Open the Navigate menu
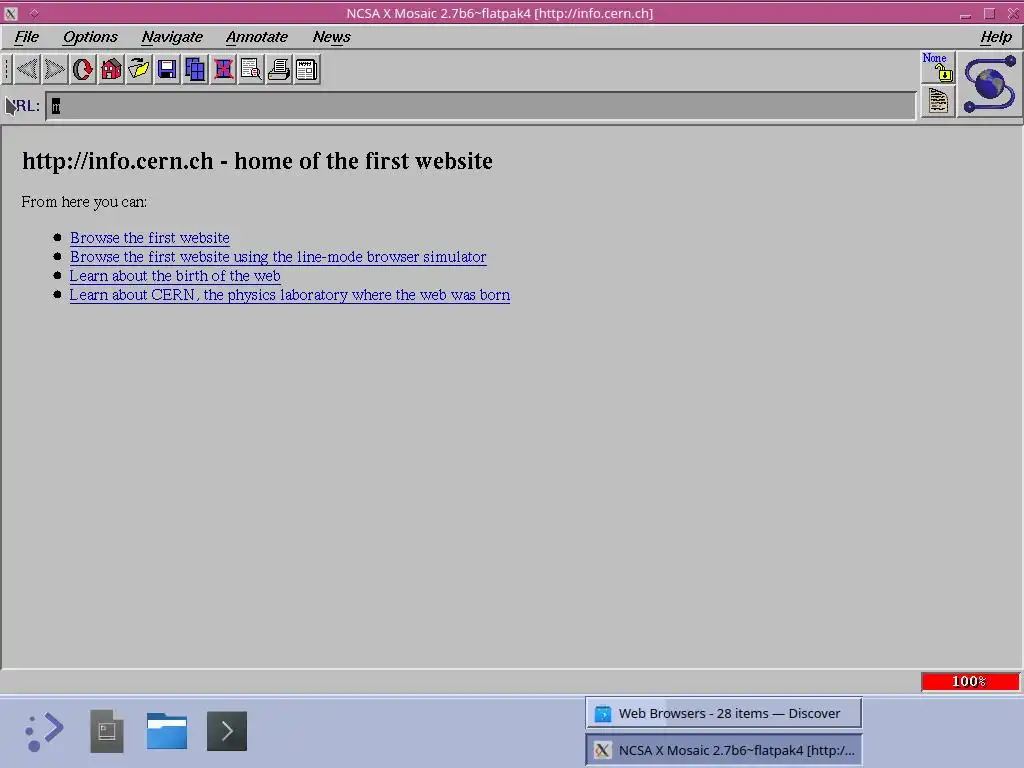This screenshot has width=1024, height=768. pyautogui.click(x=172, y=37)
